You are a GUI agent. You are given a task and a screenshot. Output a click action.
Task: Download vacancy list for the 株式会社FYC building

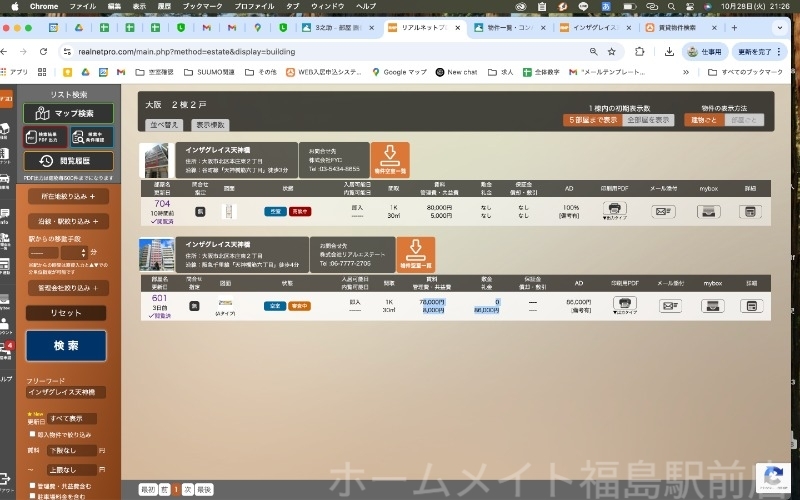coord(390,160)
